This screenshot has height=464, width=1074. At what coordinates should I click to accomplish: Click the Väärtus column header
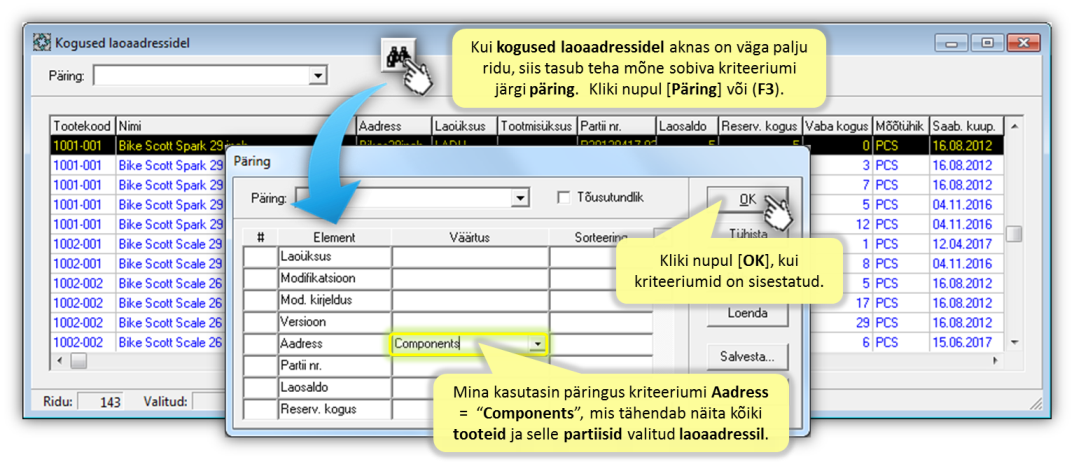470,237
